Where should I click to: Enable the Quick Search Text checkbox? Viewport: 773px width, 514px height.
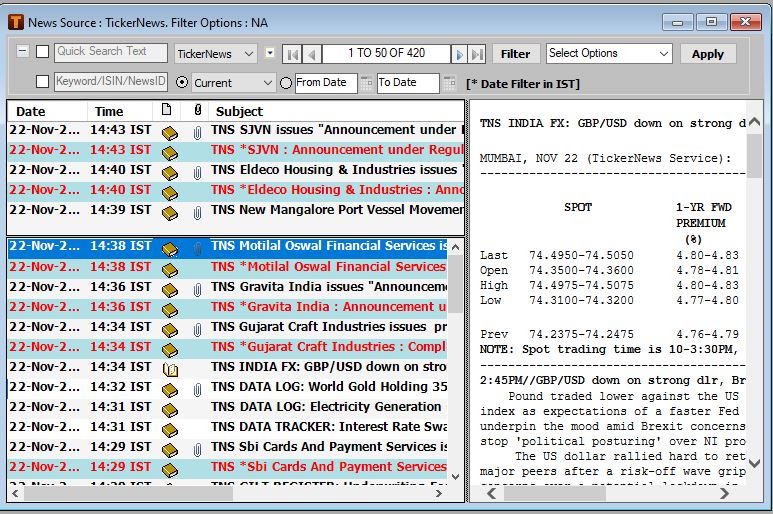[42, 51]
